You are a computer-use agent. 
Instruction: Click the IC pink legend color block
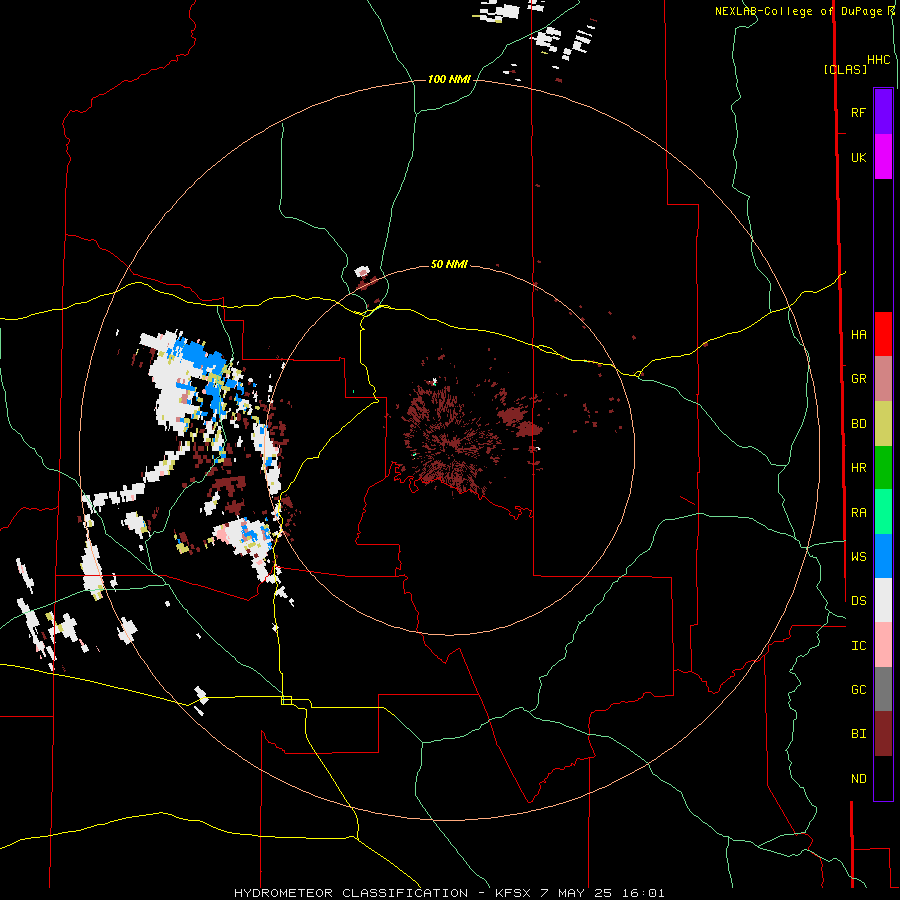click(883, 645)
